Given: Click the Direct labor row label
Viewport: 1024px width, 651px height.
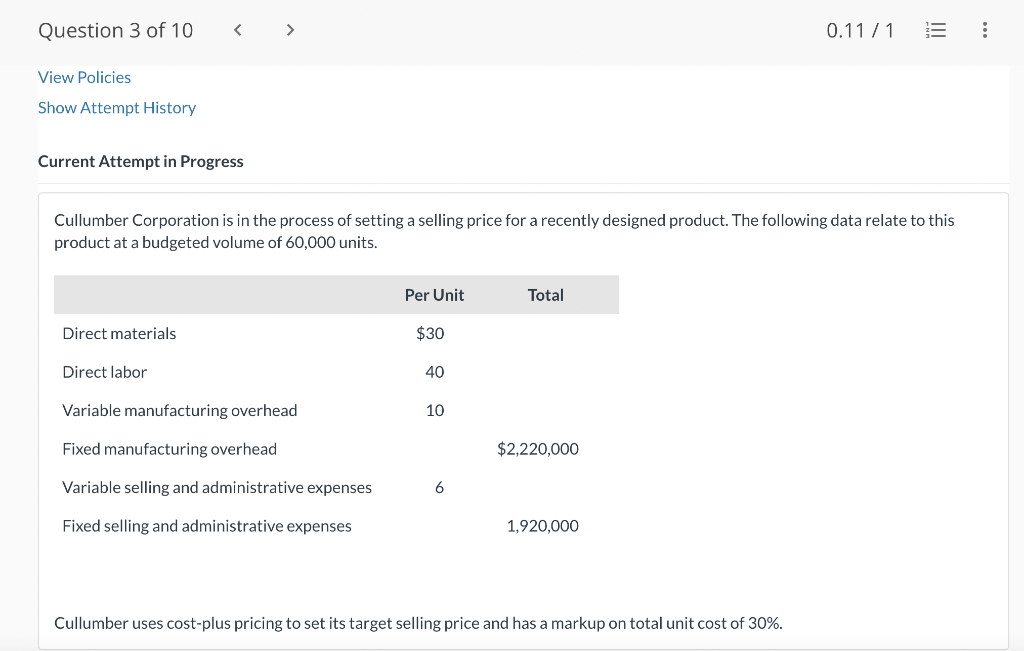Looking at the screenshot, I should [104, 372].
